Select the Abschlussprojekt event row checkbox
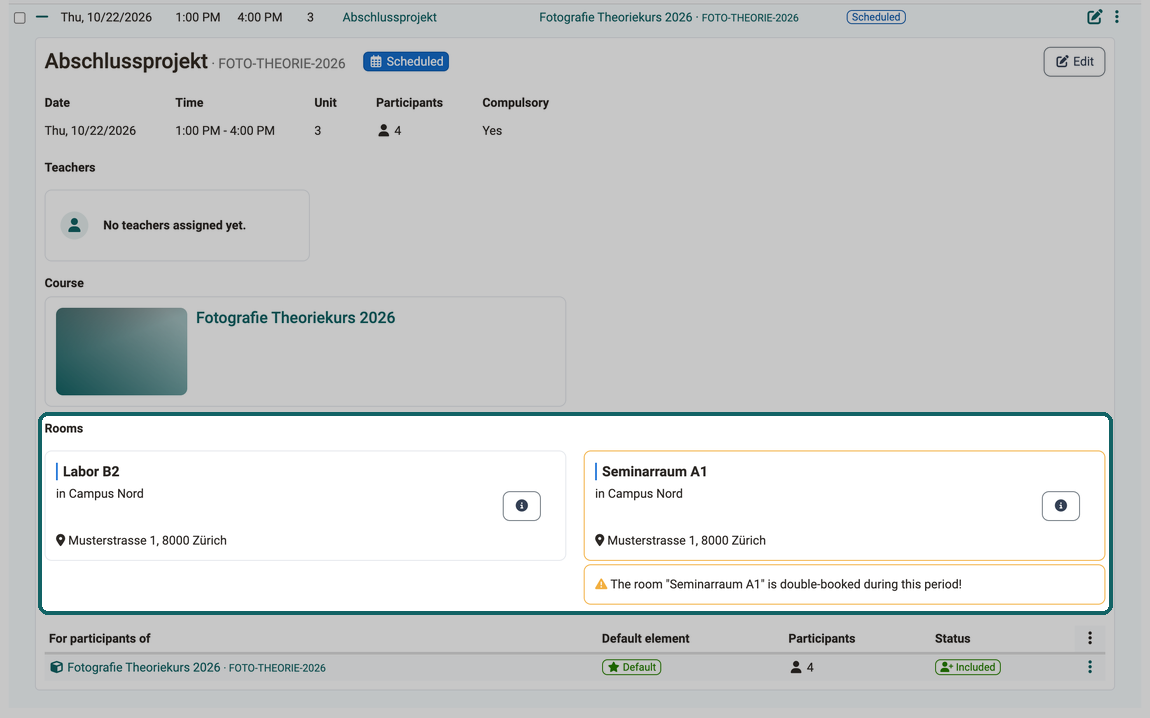Screen dimensions: 1150x718 (20, 18)
